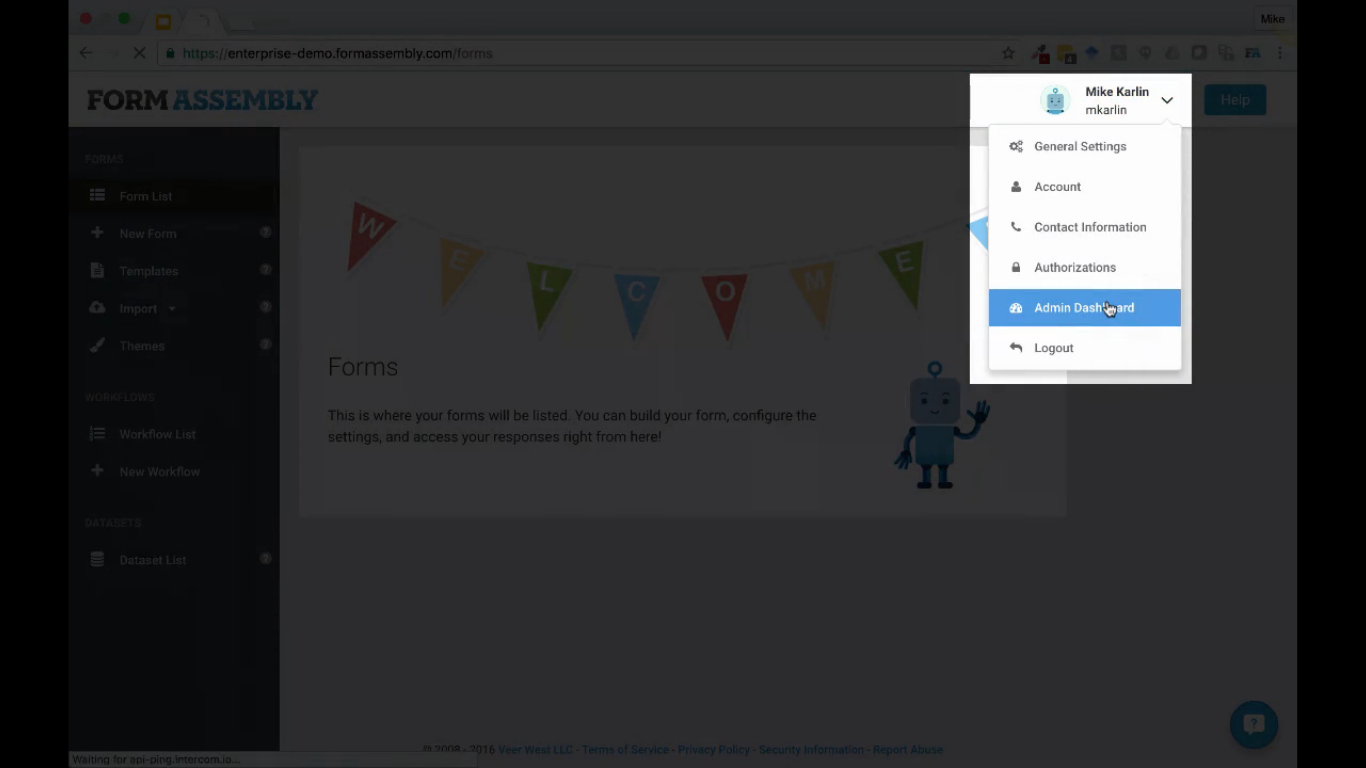Click help badge beside New Form
The height and width of the screenshot is (768, 1366).
point(266,232)
